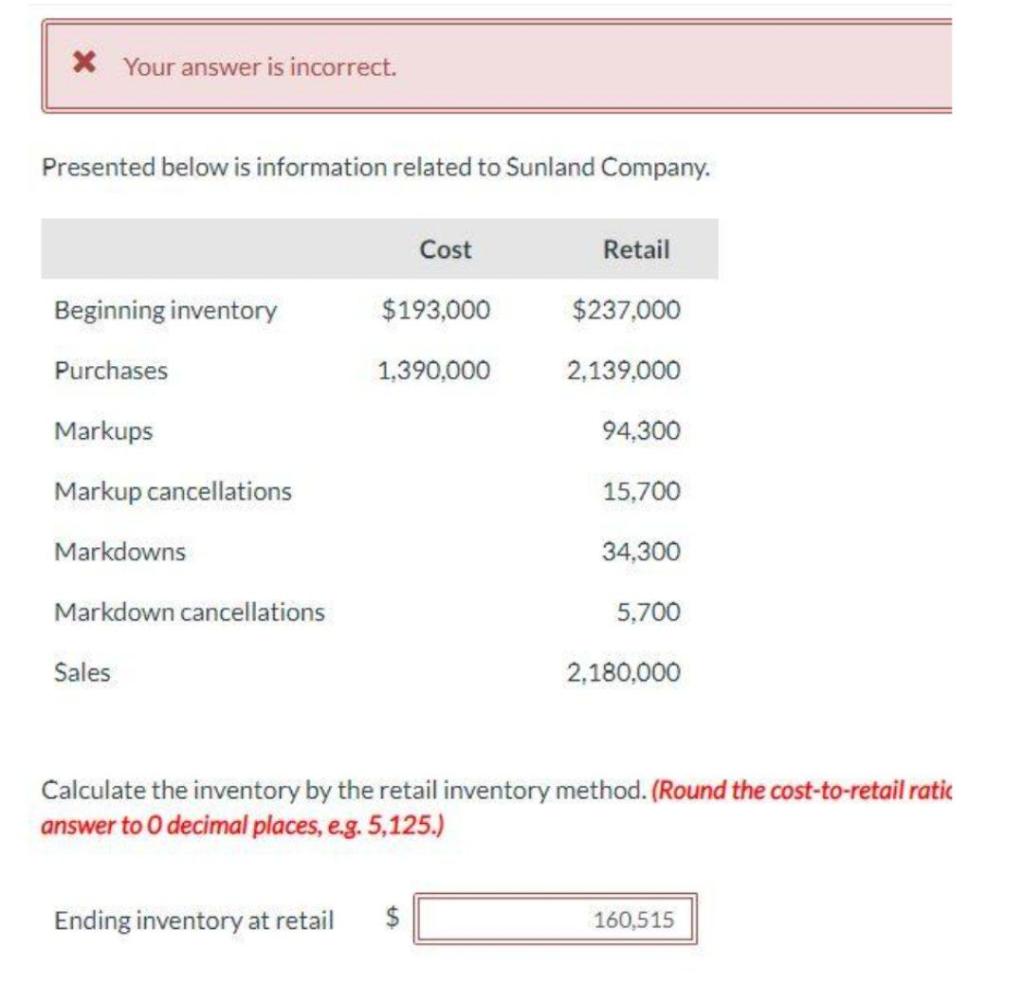
Task: Select the Purchases cost value 1,390,000
Action: pyautogui.click(x=431, y=370)
